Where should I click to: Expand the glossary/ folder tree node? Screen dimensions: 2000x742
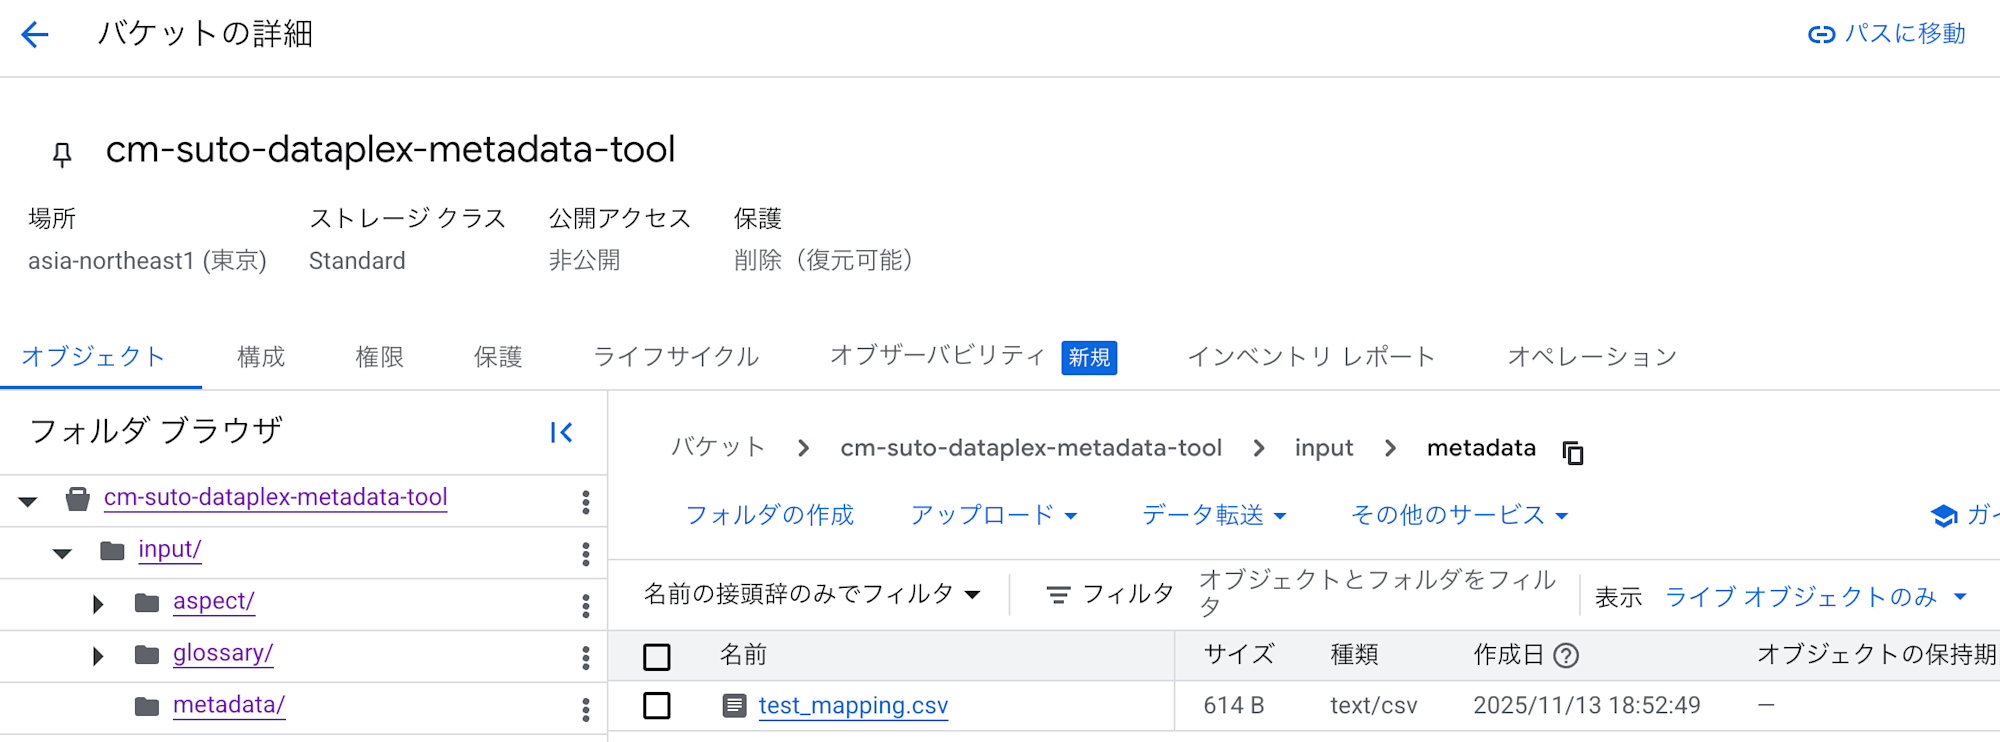[97, 656]
